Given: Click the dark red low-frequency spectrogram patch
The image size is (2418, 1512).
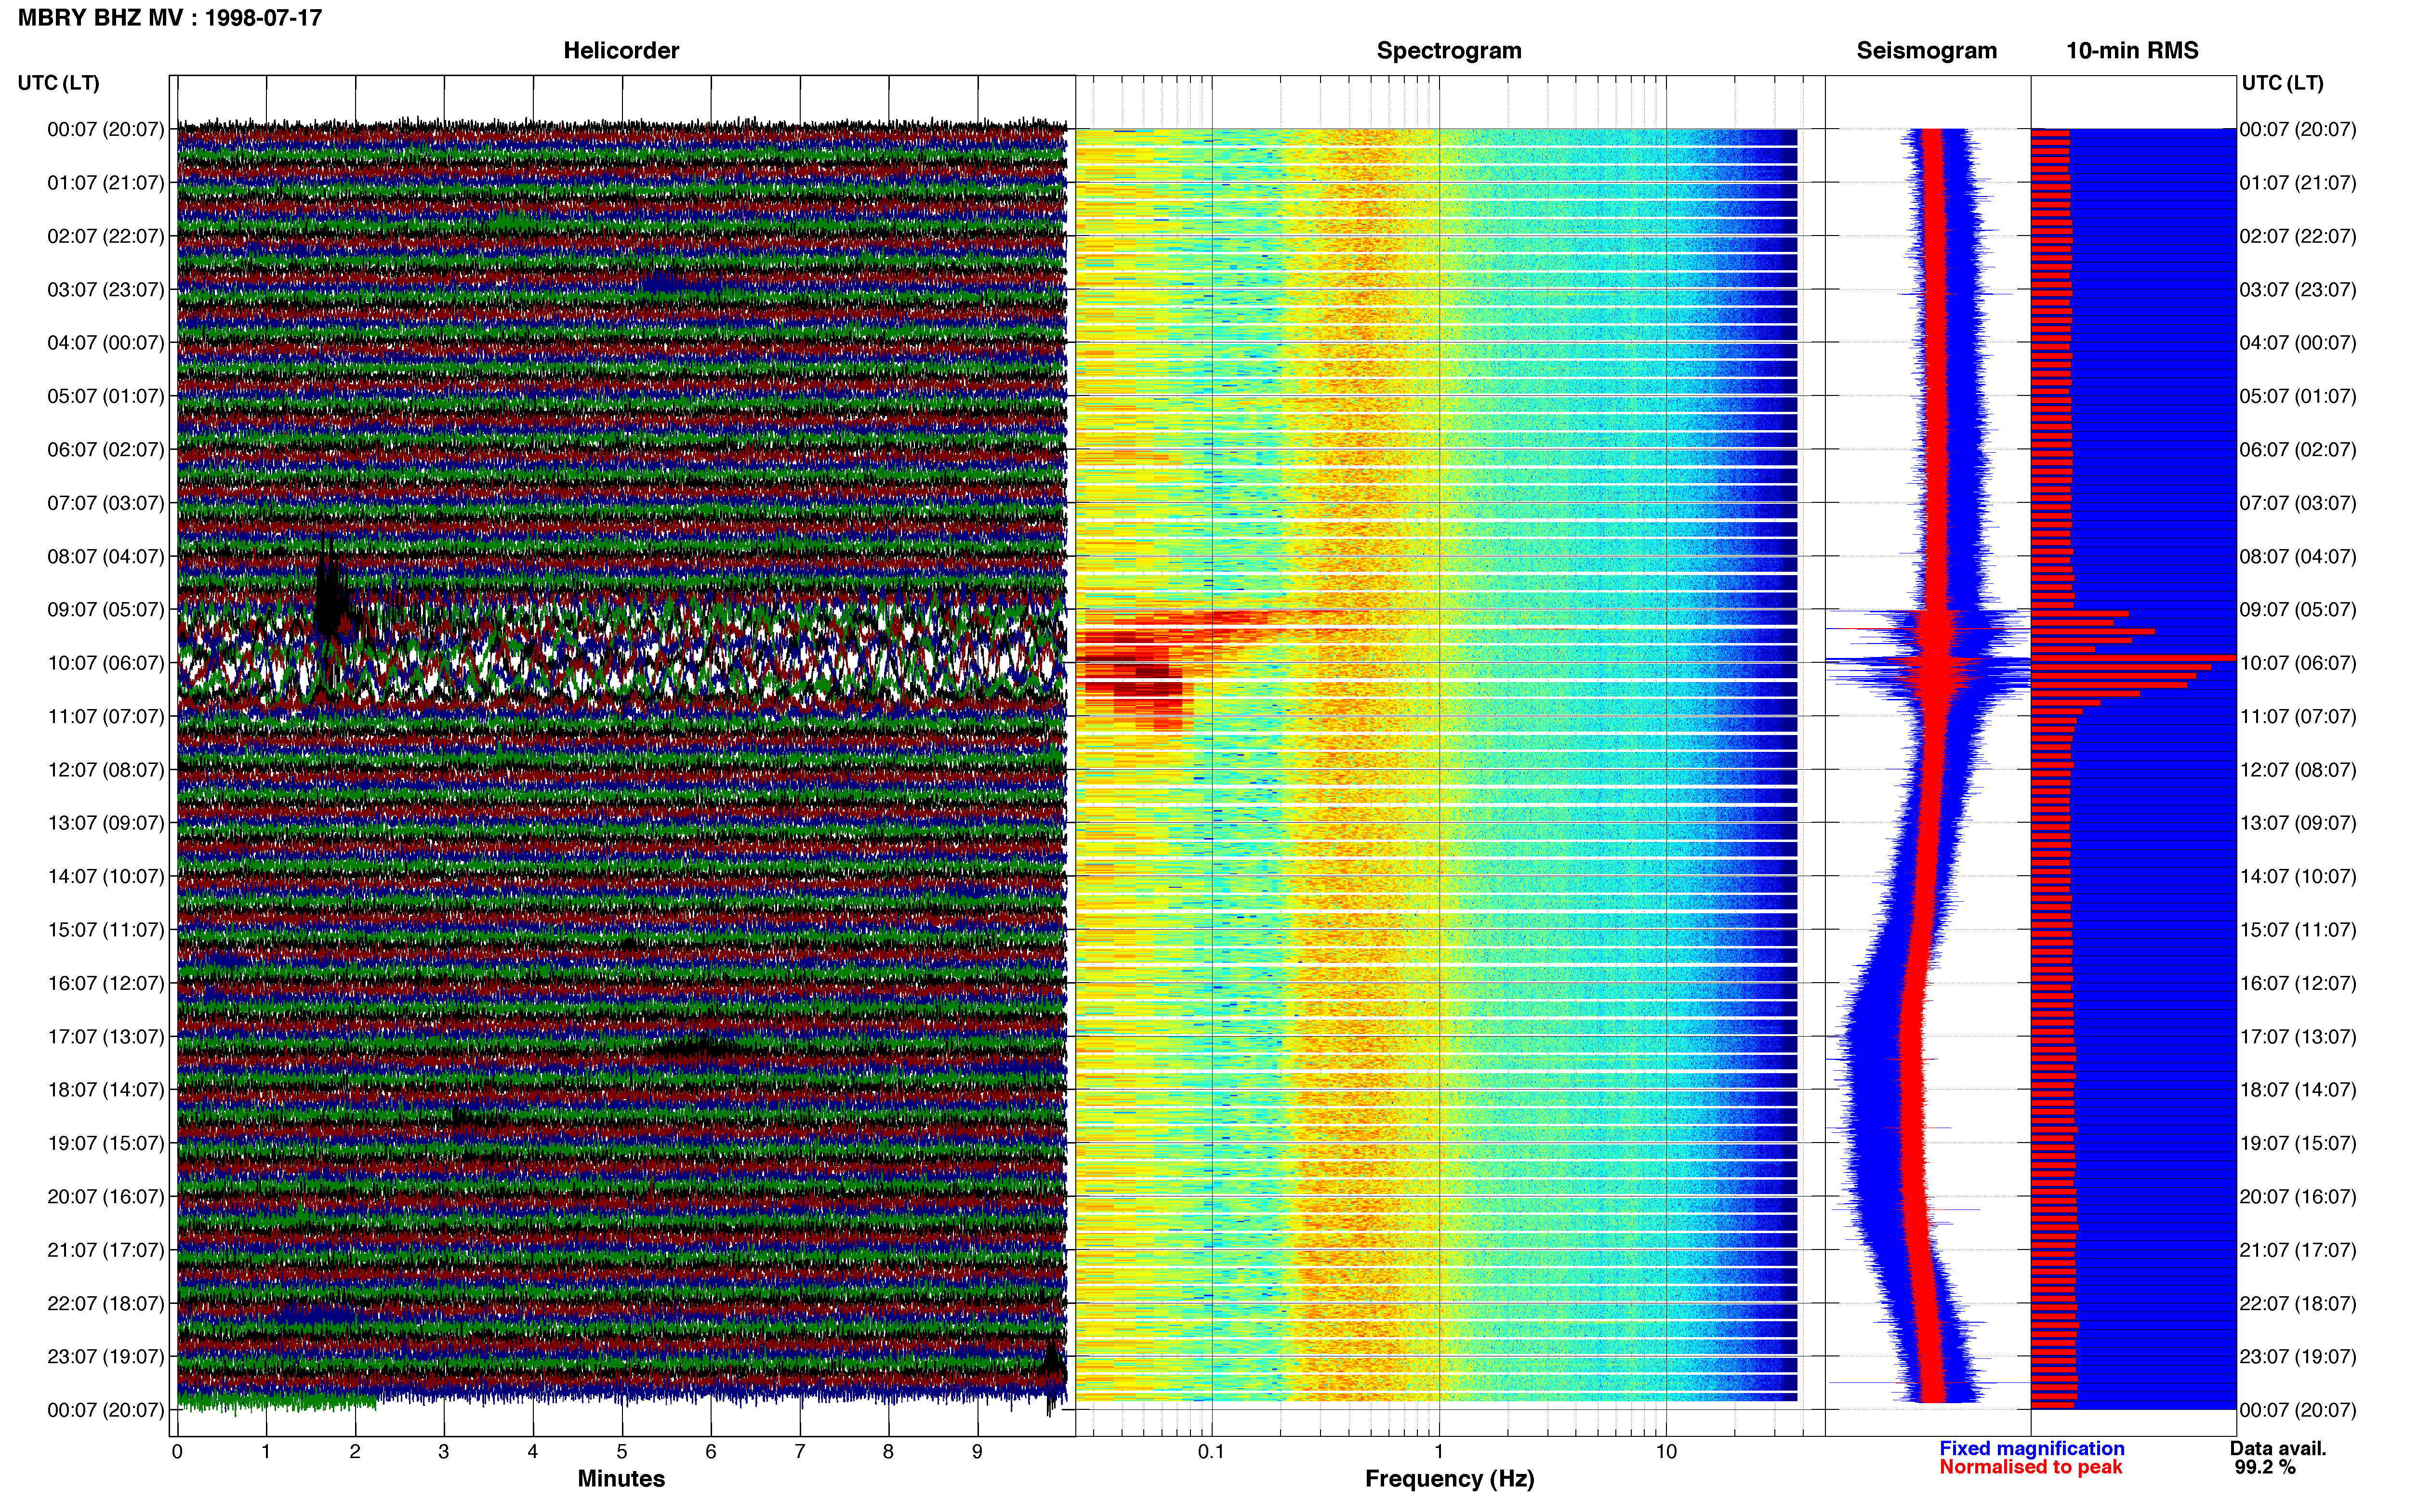Looking at the screenshot, I should tap(1133, 675).
